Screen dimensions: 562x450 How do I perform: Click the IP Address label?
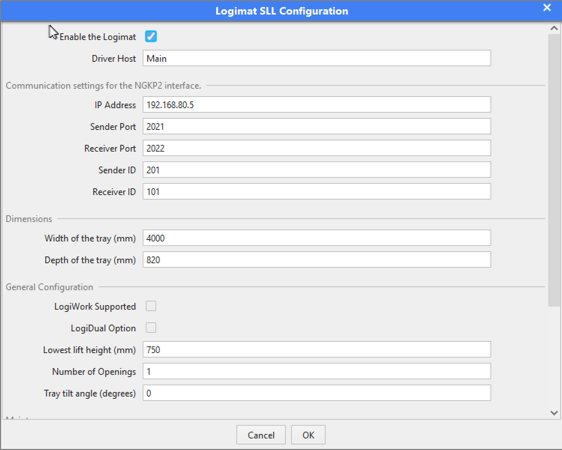(x=115, y=105)
